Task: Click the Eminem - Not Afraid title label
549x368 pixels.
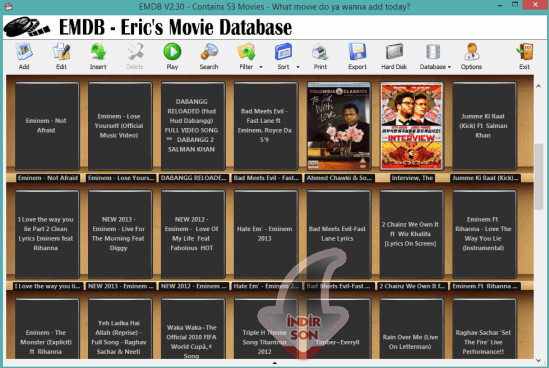Action: (48, 178)
